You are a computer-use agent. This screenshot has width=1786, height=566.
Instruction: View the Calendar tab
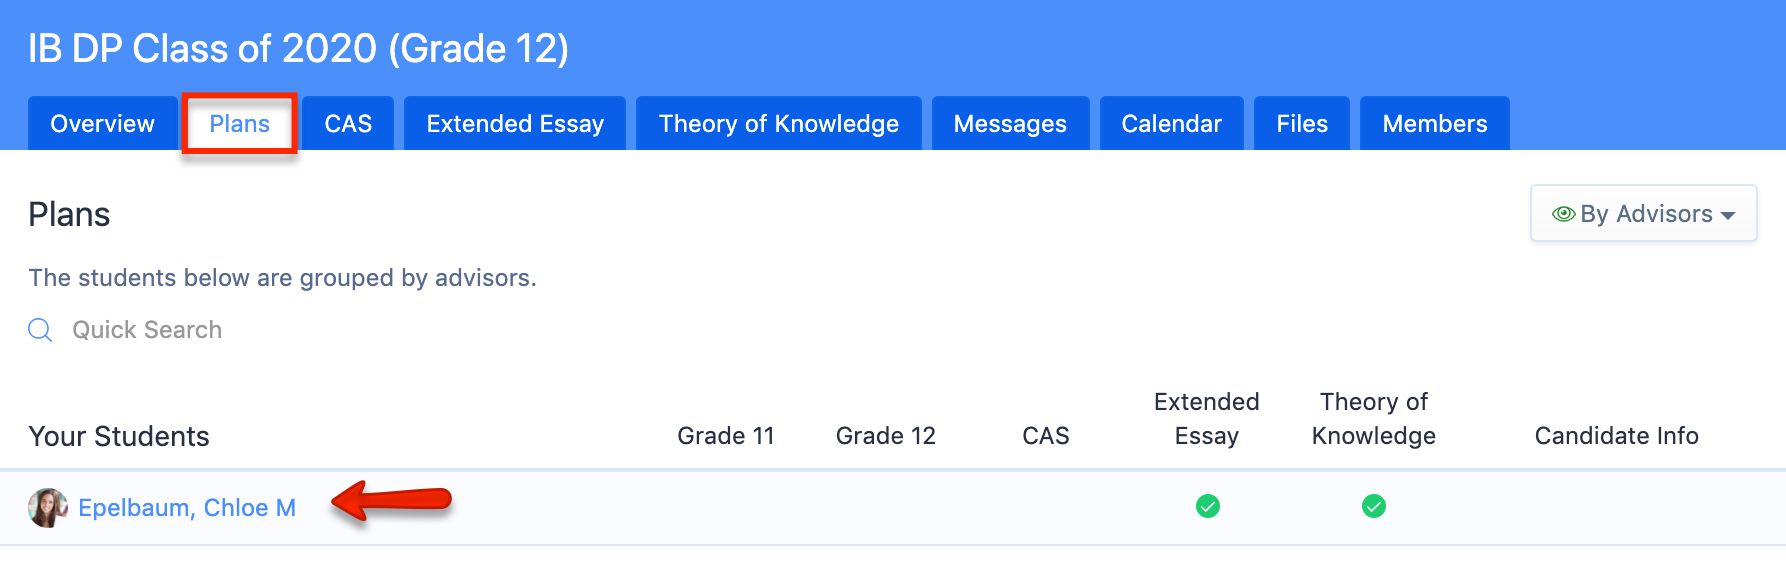coord(1171,124)
